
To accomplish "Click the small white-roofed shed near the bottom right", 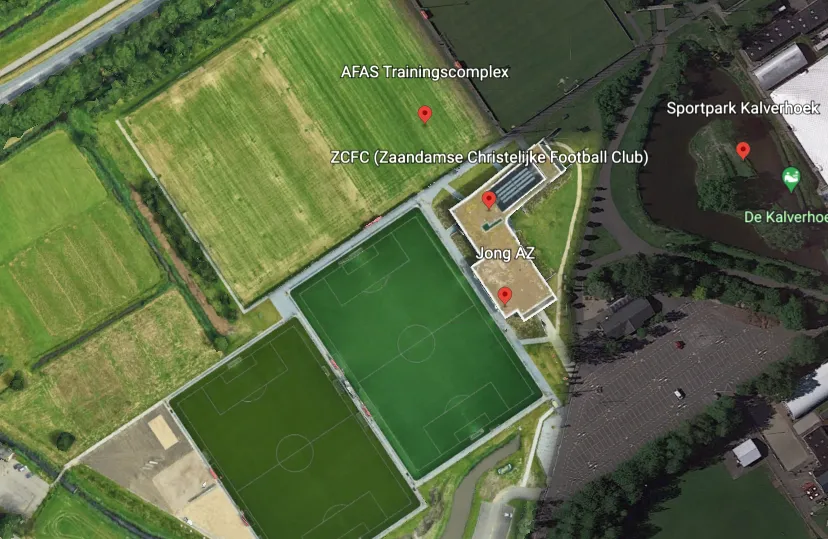I will [747, 452].
